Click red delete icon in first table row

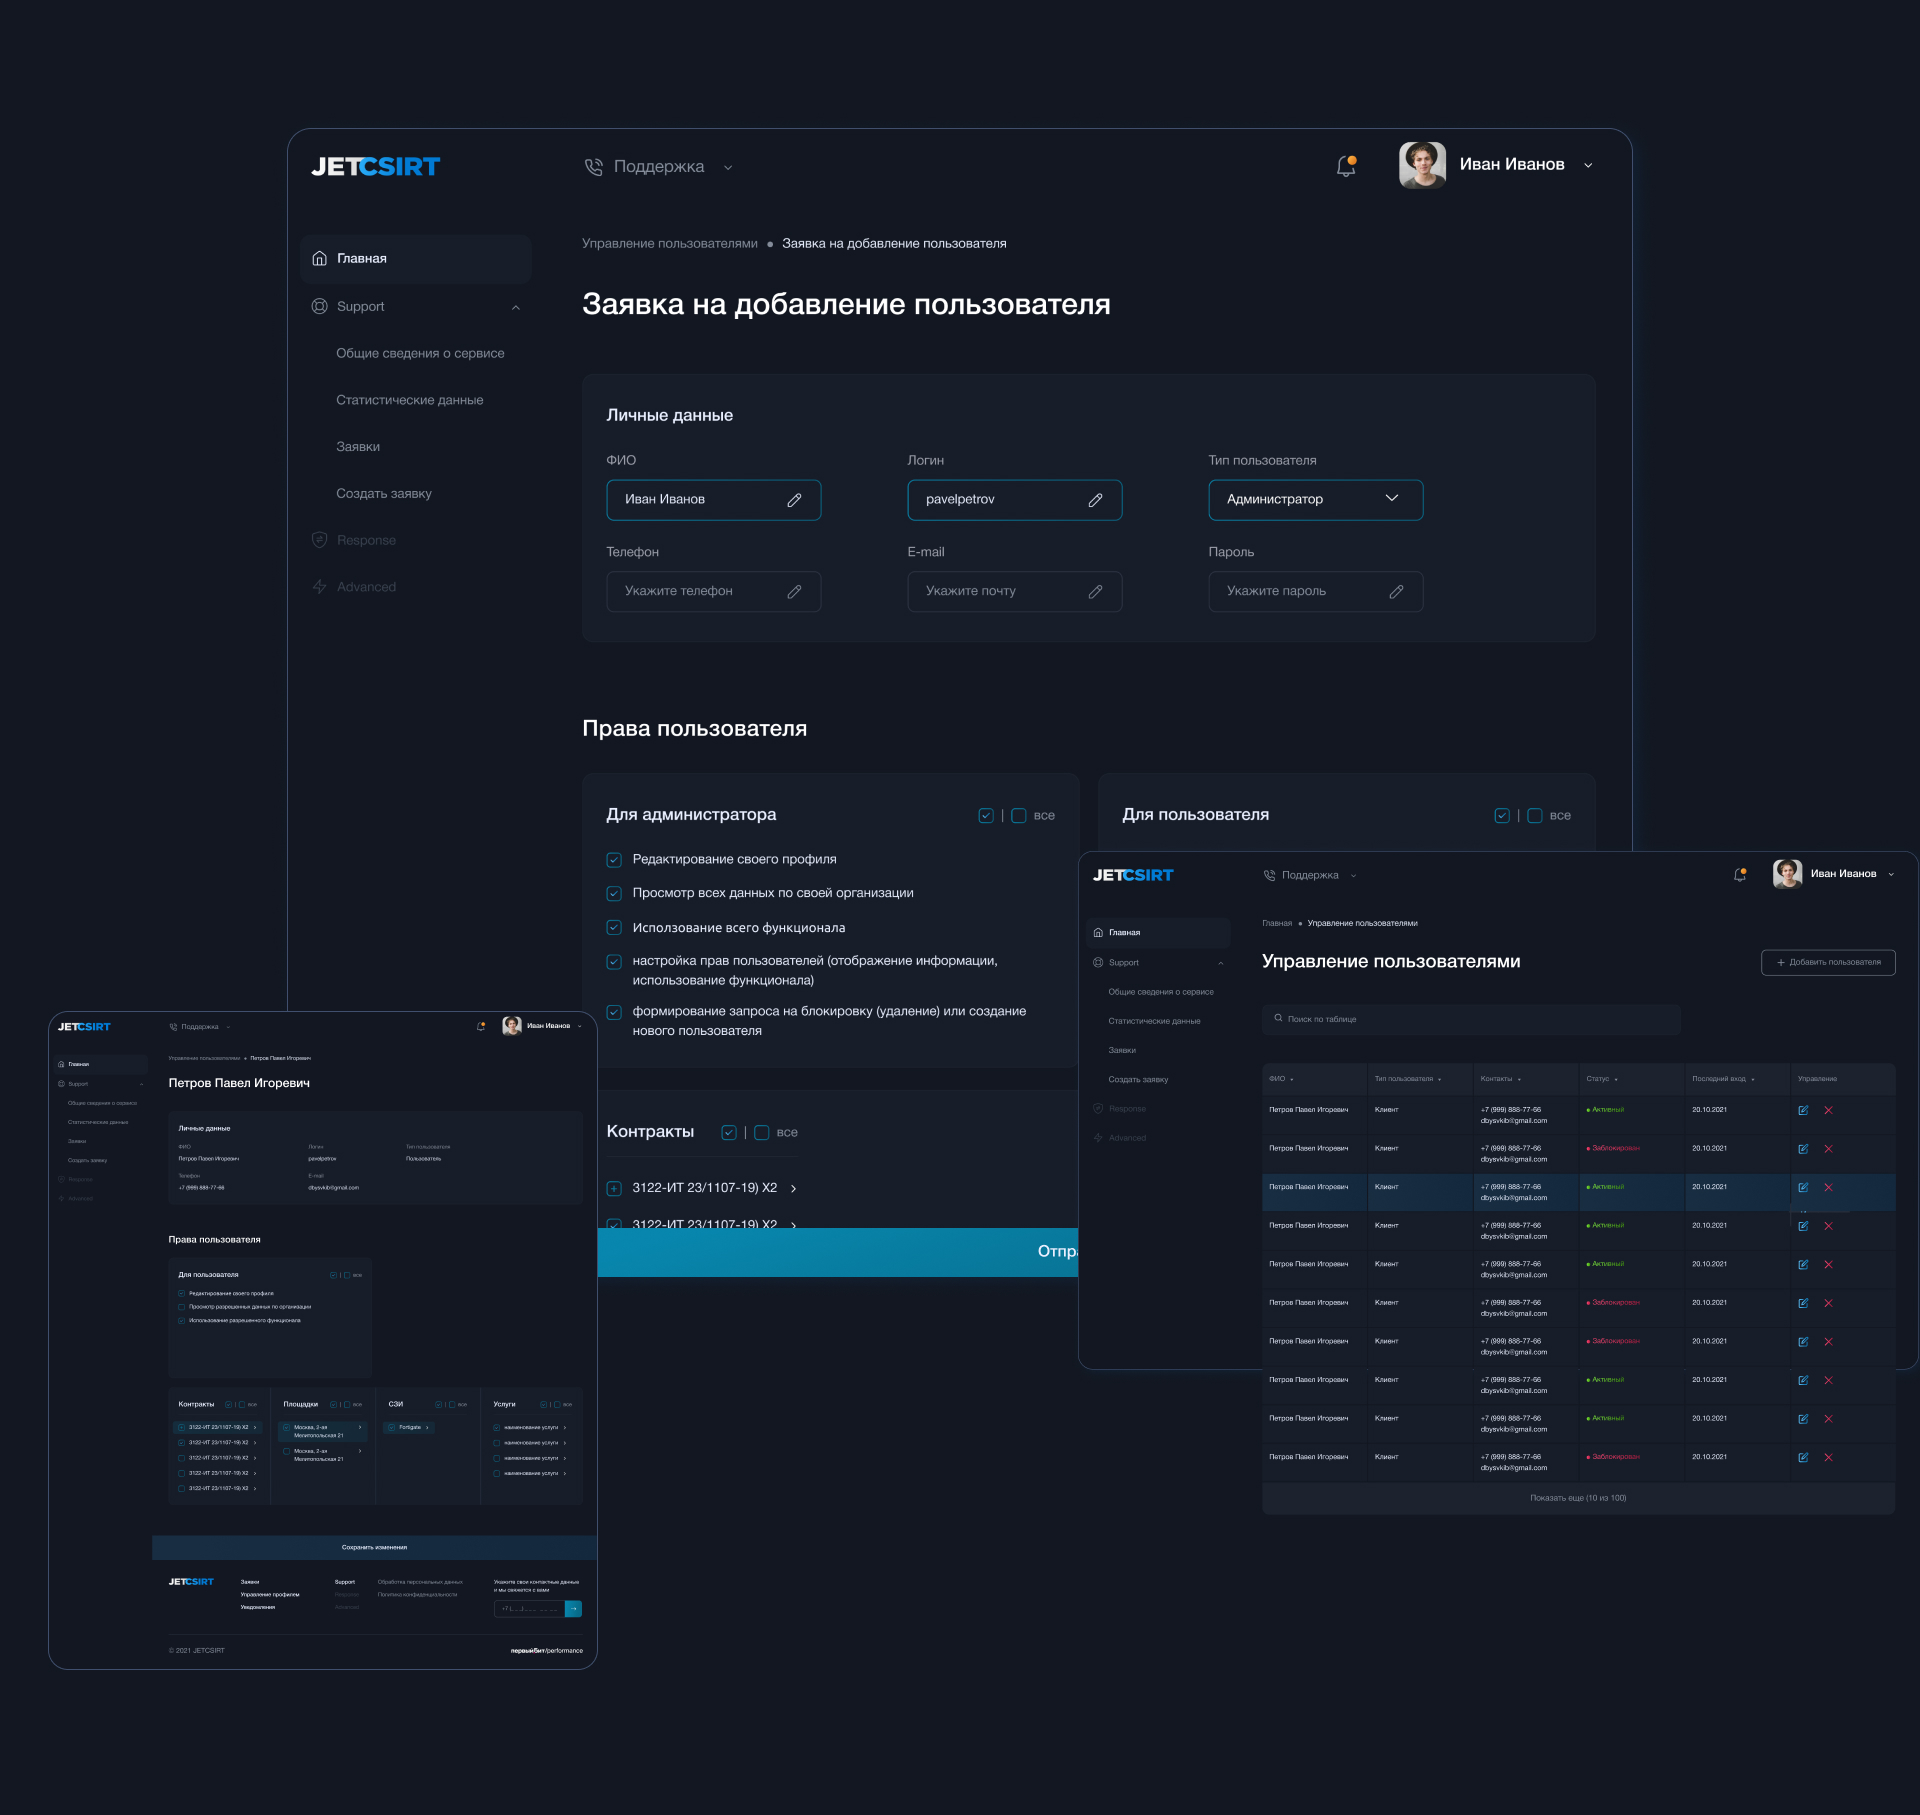click(1828, 1110)
